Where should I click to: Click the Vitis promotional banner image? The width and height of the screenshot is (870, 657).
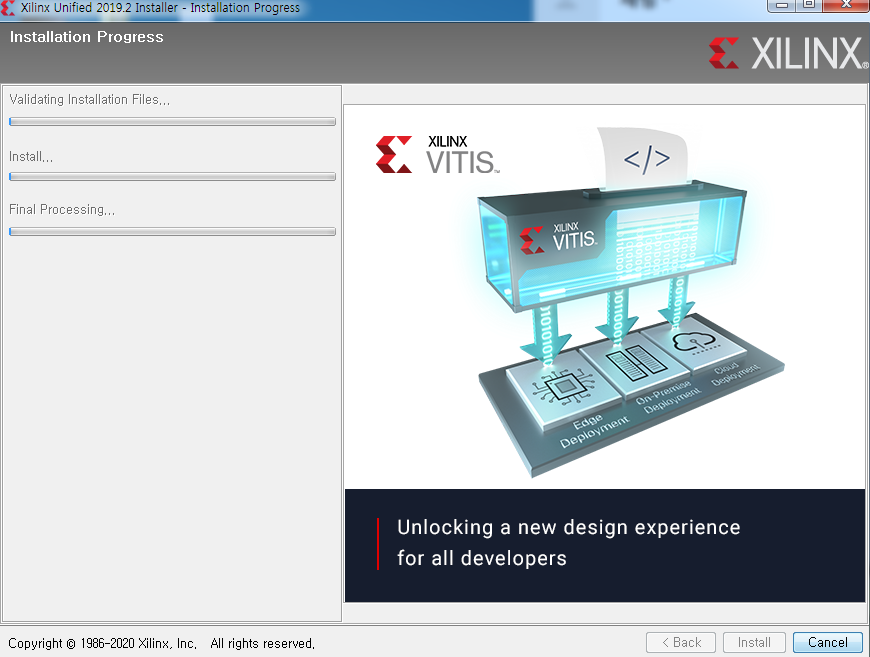605,353
